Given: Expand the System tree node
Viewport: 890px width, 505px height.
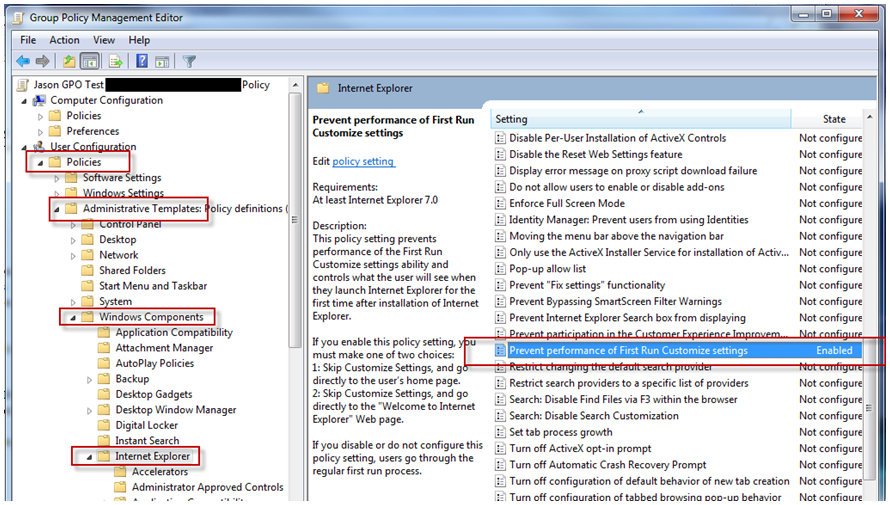Looking at the screenshot, I should pos(73,302).
